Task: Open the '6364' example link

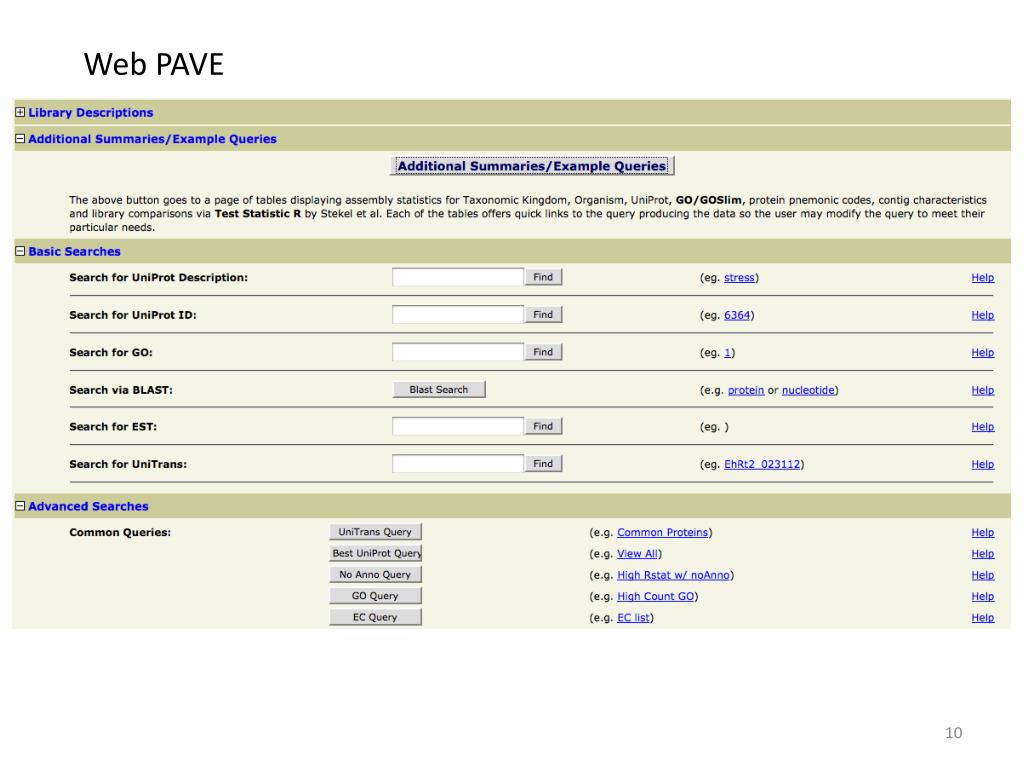Action: click(x=737, y=315)
